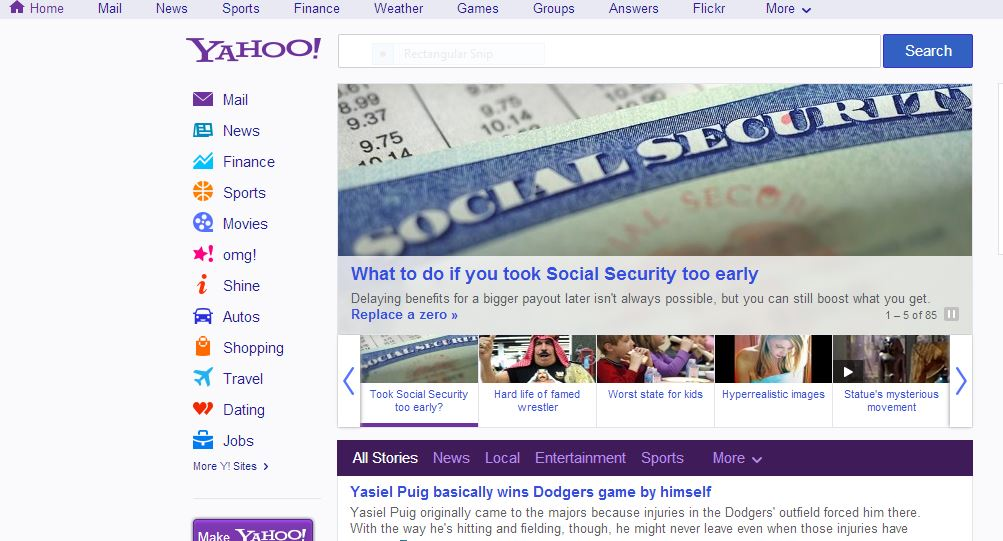Switch to the Entertainment stories tab

[580, 458]
